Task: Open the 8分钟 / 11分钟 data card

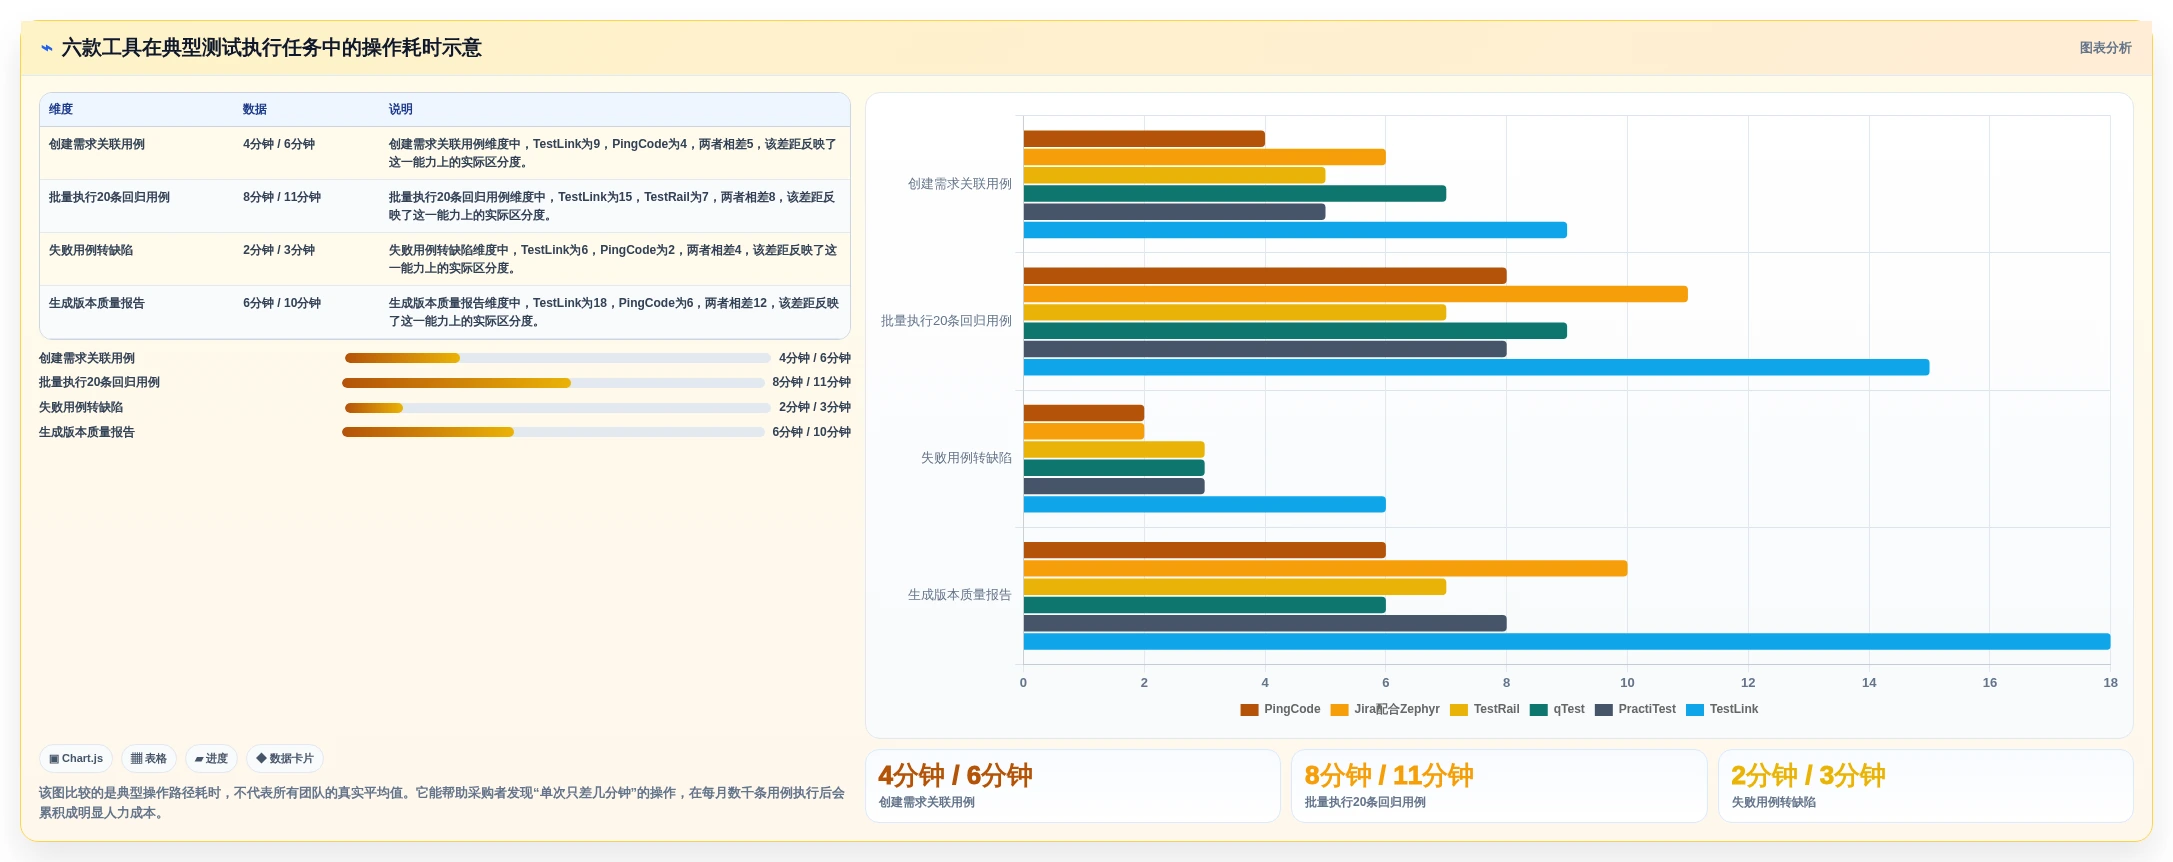Action: (1499, 786)
